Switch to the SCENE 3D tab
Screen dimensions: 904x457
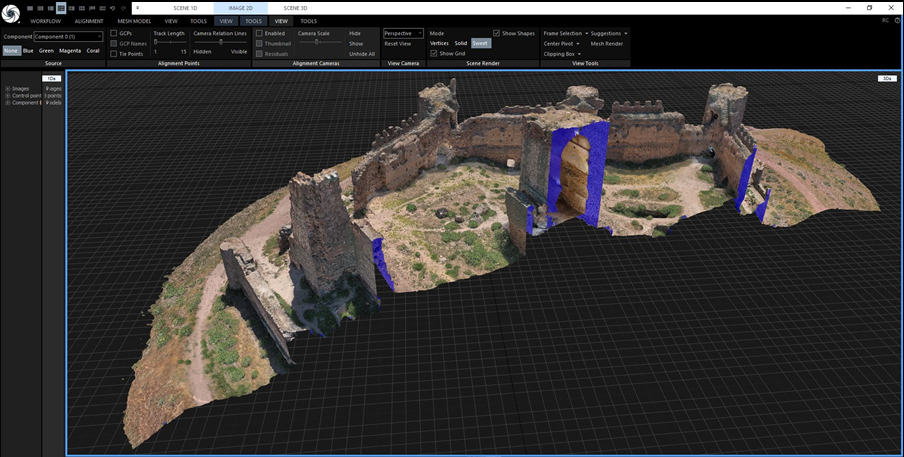[x=296, y=7]
